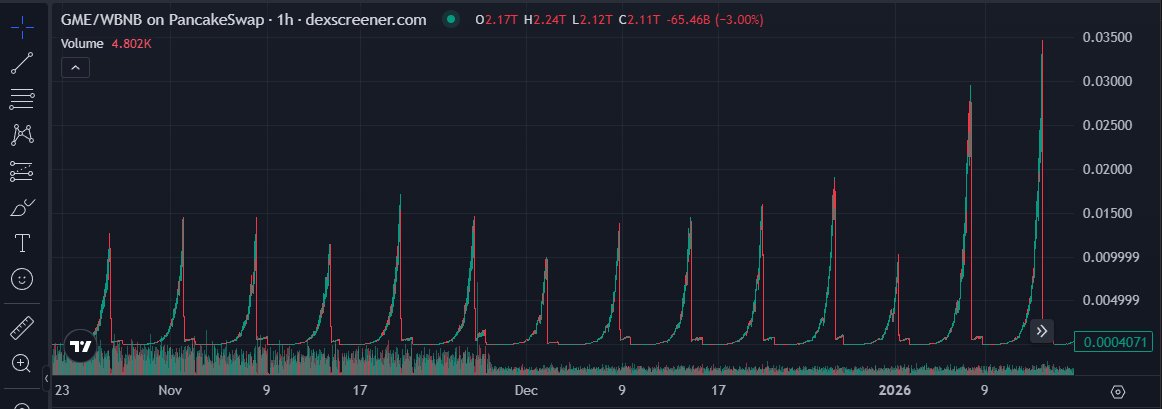Open the forecasting and measurement tools
The image size is (1162, 409).
[22, 171]
